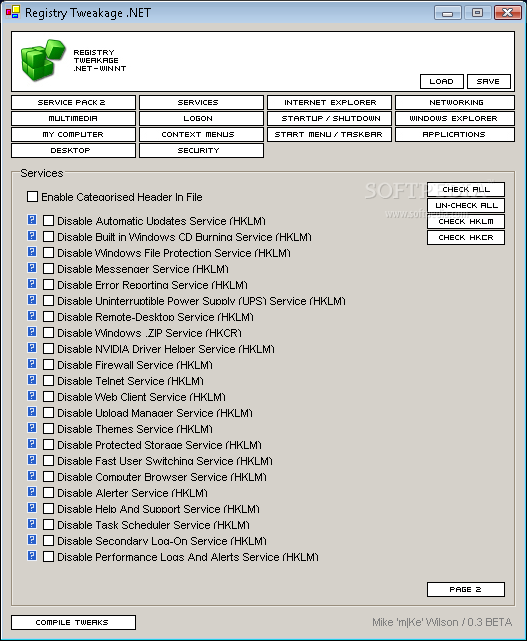The image size is (527, 641).
Task: Click the green cubes Registry Tweakage logo
Action: (43, 60)
